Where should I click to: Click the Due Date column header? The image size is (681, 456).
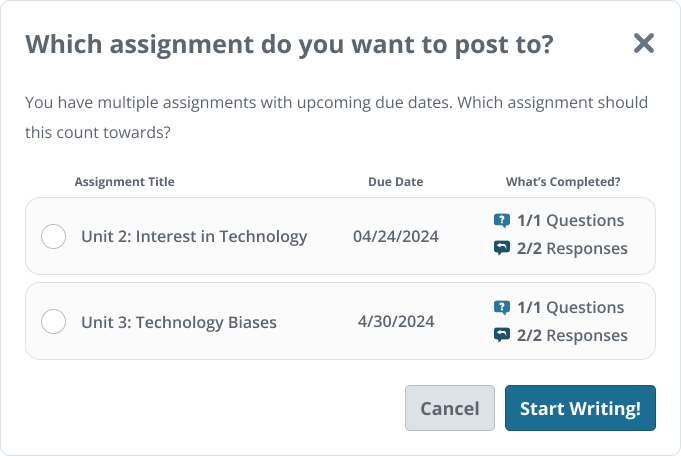(396, 182)
